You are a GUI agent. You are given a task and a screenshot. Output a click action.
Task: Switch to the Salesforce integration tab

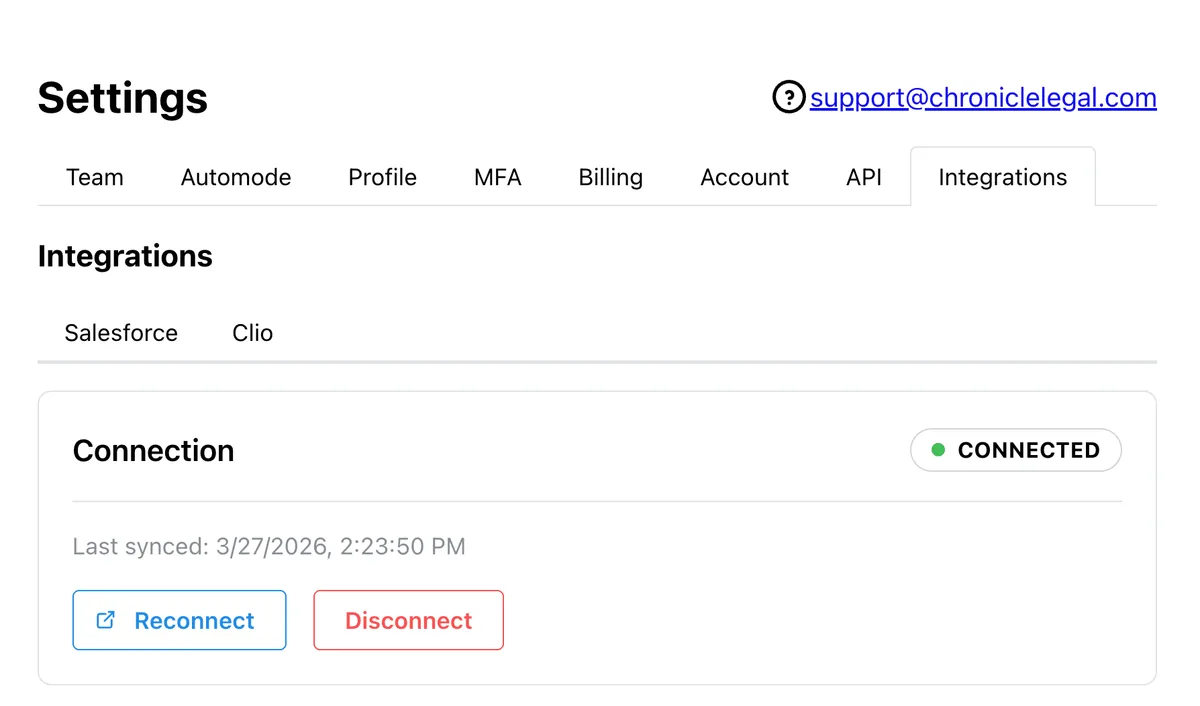(121, 333)
